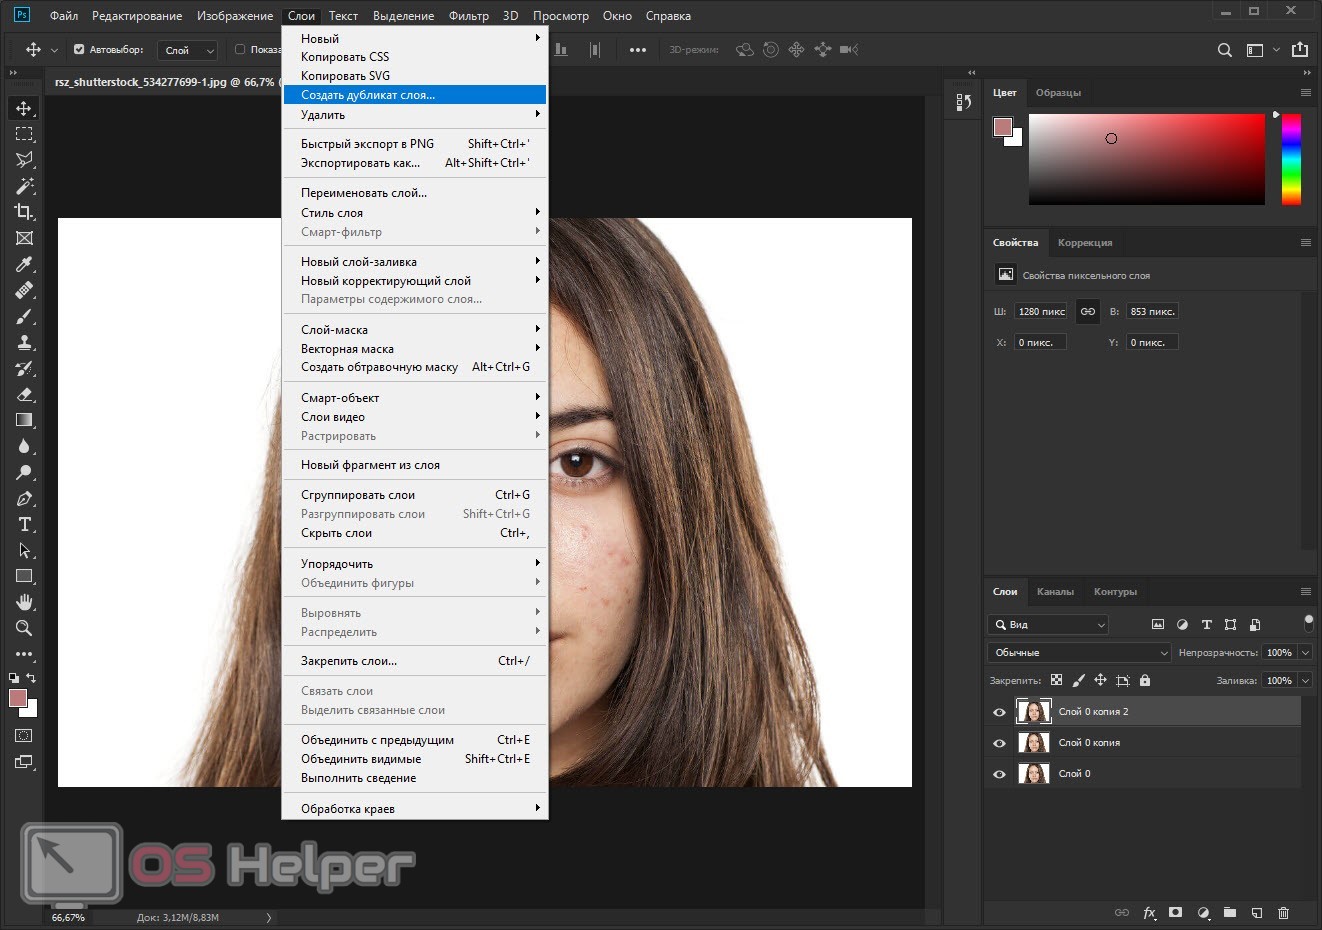
Task: Add layer style fx button
Action: coord(1149,913)
